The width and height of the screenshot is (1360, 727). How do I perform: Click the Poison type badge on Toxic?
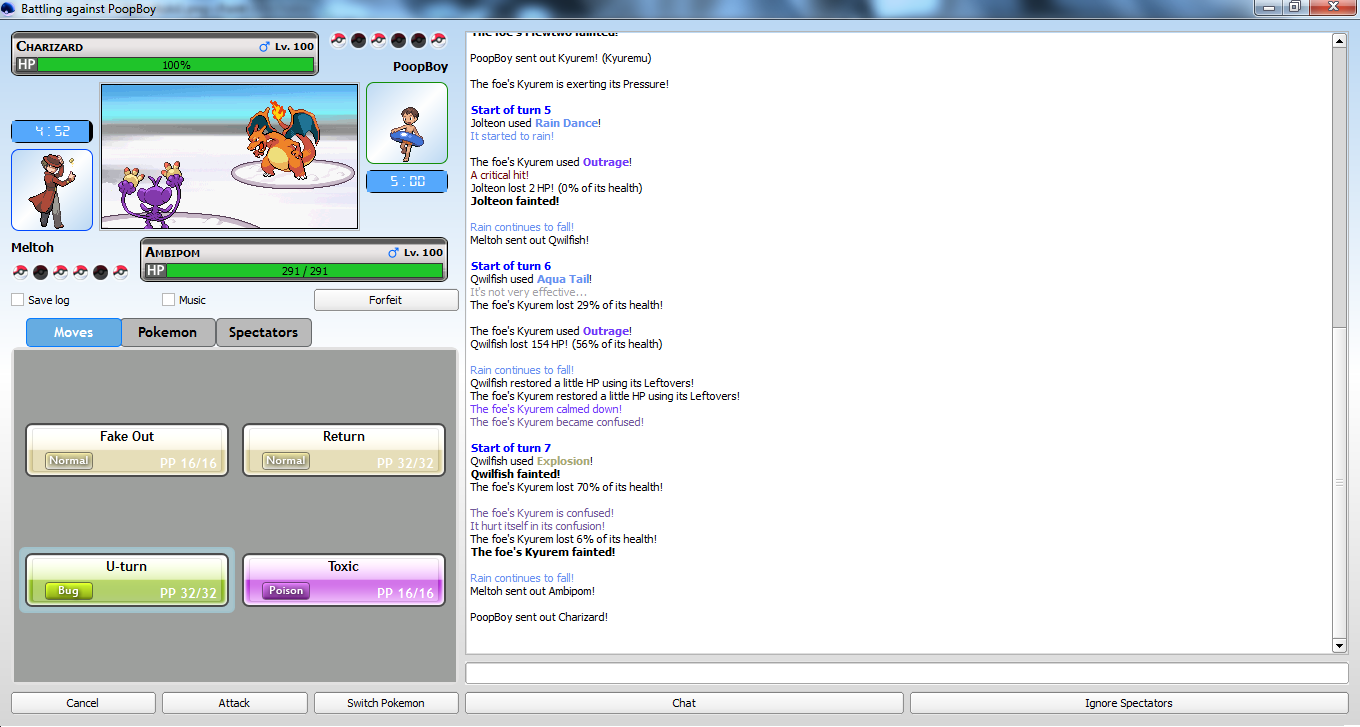[286, 591]
